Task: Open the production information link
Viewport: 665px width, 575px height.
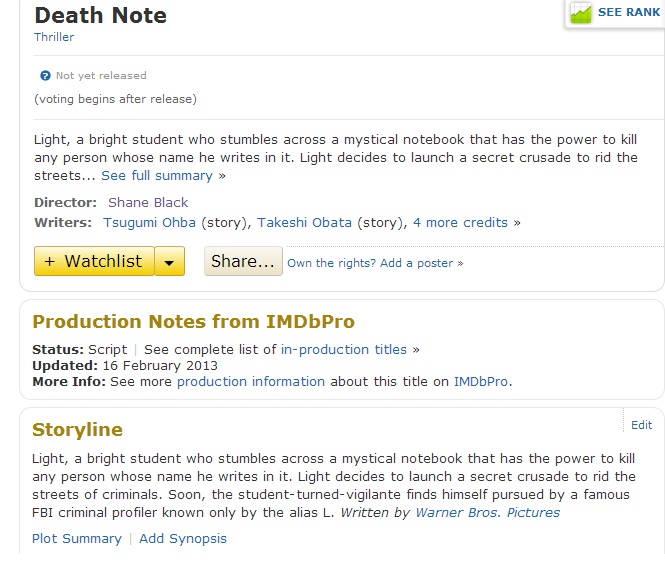Action: (x=251, y=381)
